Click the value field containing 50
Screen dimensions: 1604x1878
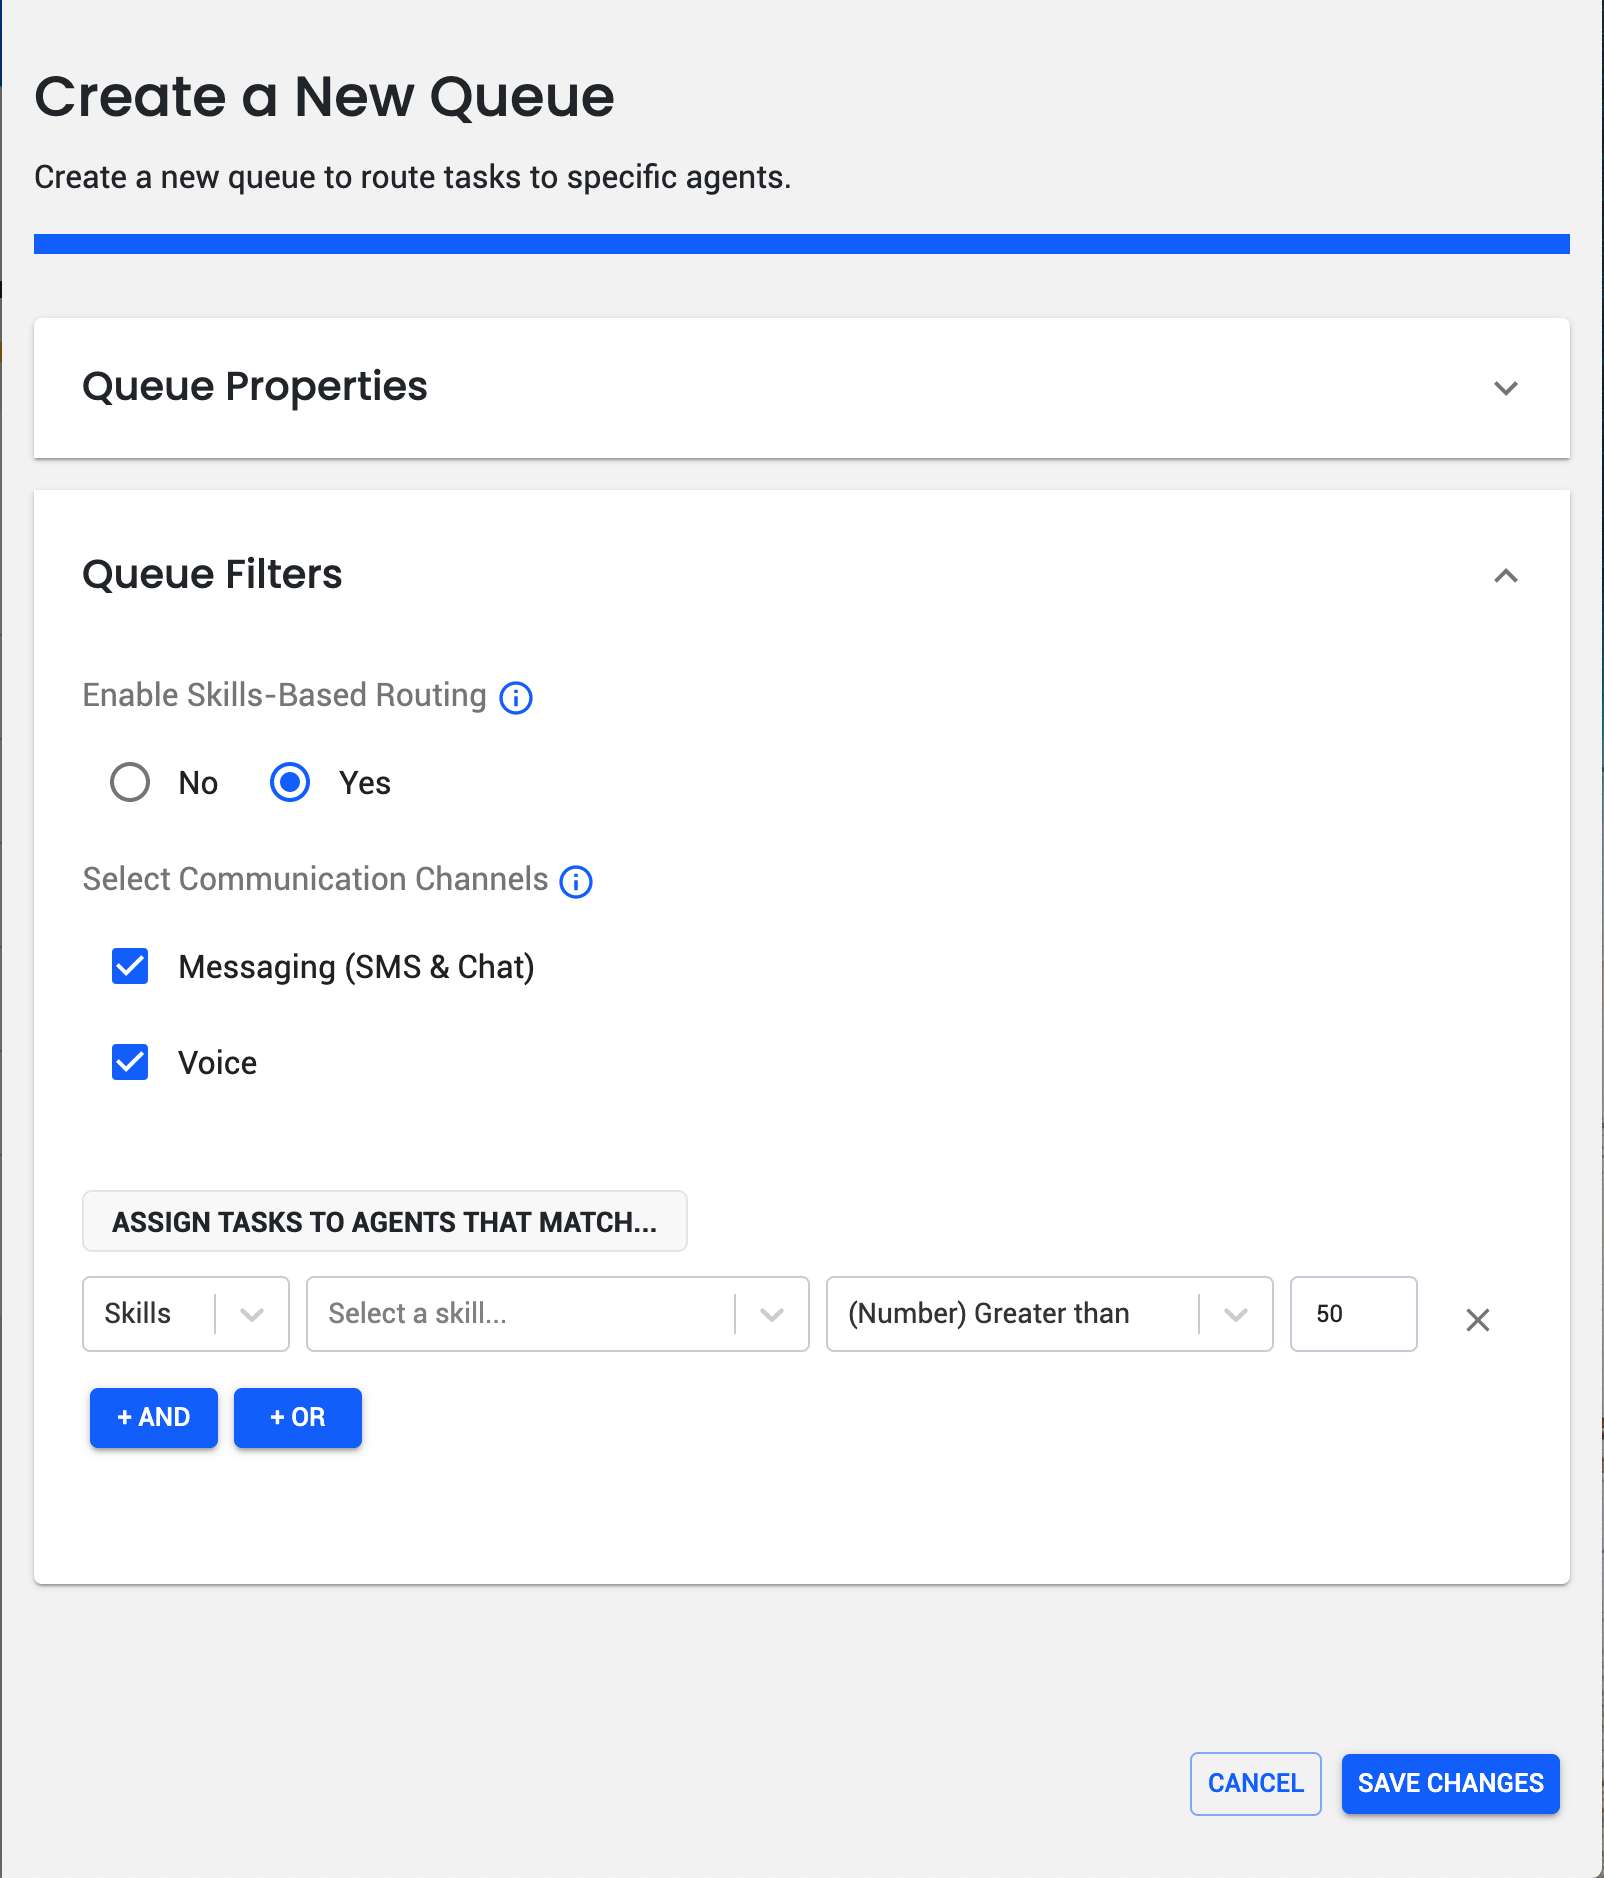(x=1354, y=1314)
